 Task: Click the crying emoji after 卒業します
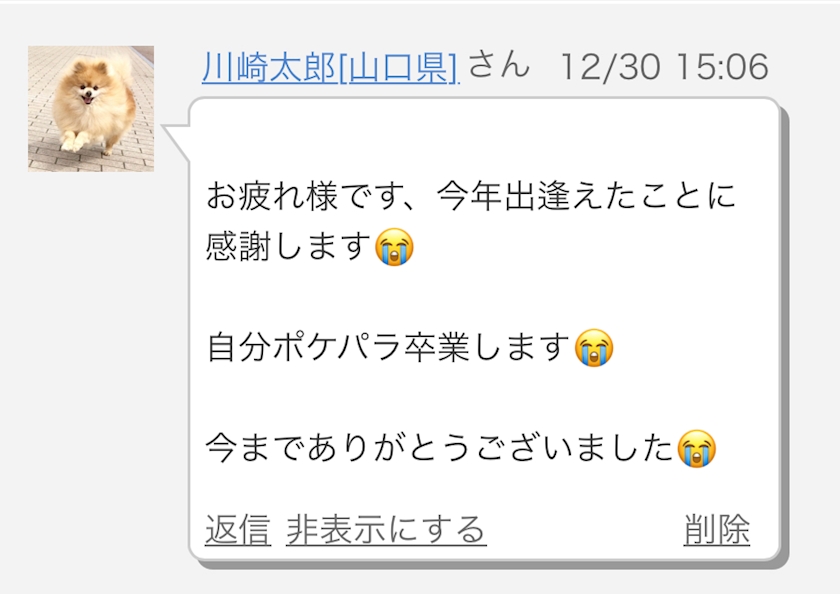click(594, 347)
